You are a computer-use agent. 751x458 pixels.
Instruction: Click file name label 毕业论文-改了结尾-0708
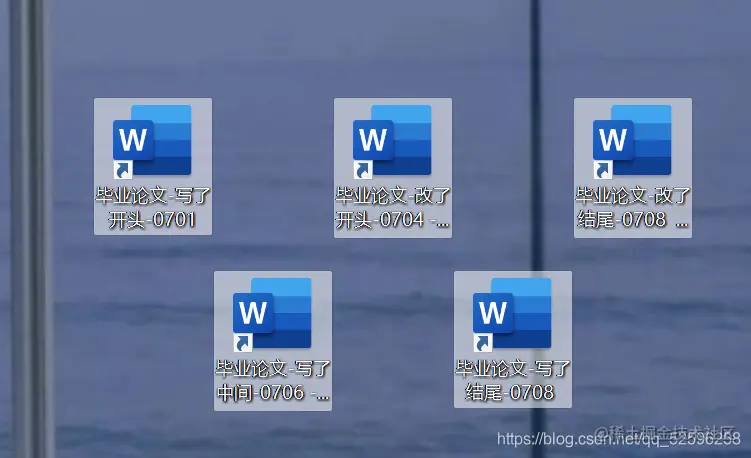(x=633, y=208)
